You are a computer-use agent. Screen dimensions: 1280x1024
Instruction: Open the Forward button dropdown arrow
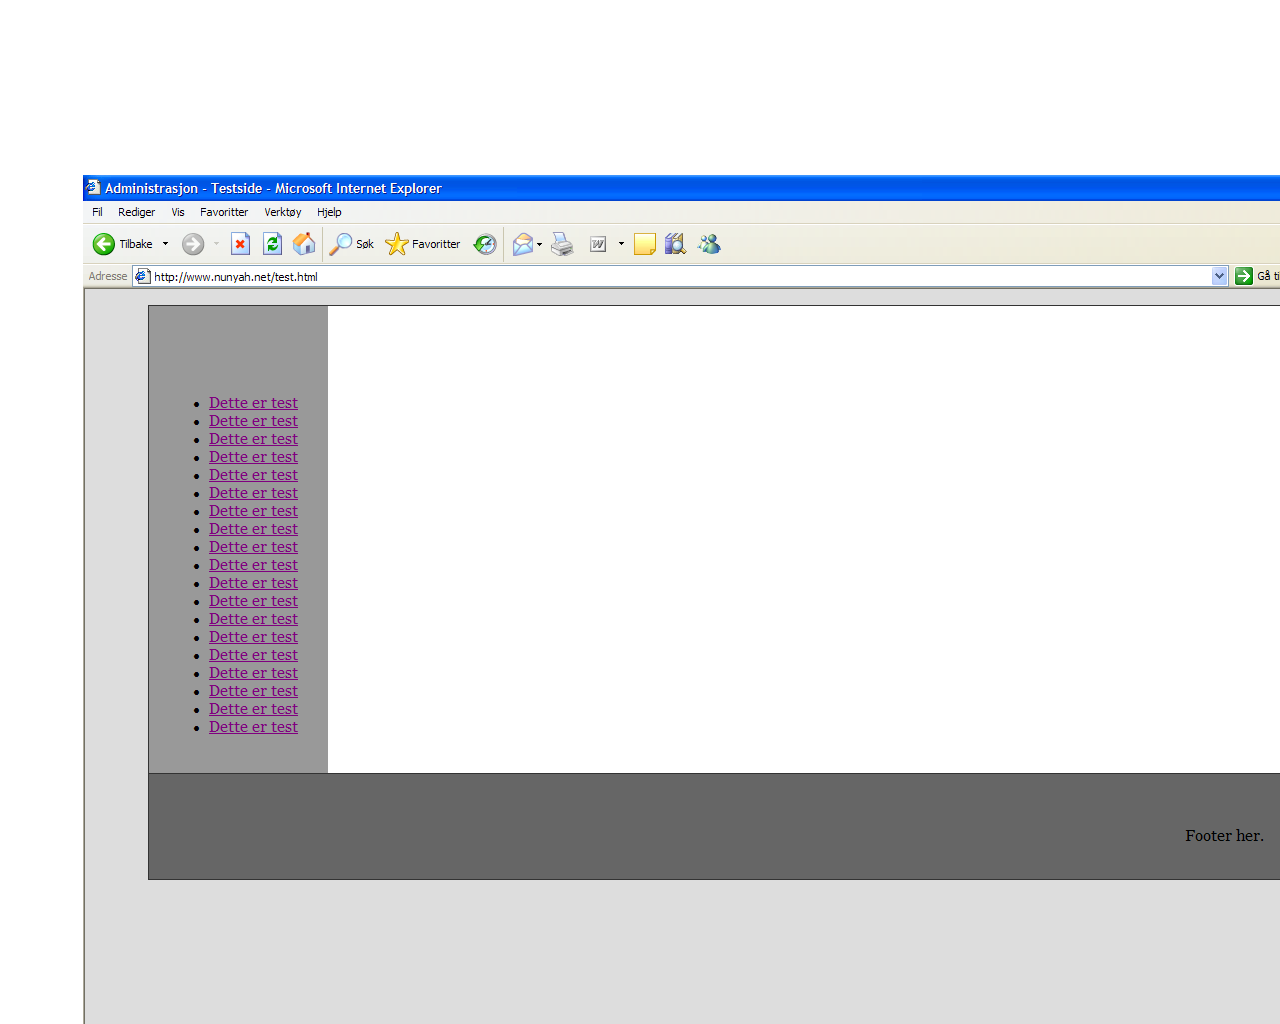pos(216,244)
